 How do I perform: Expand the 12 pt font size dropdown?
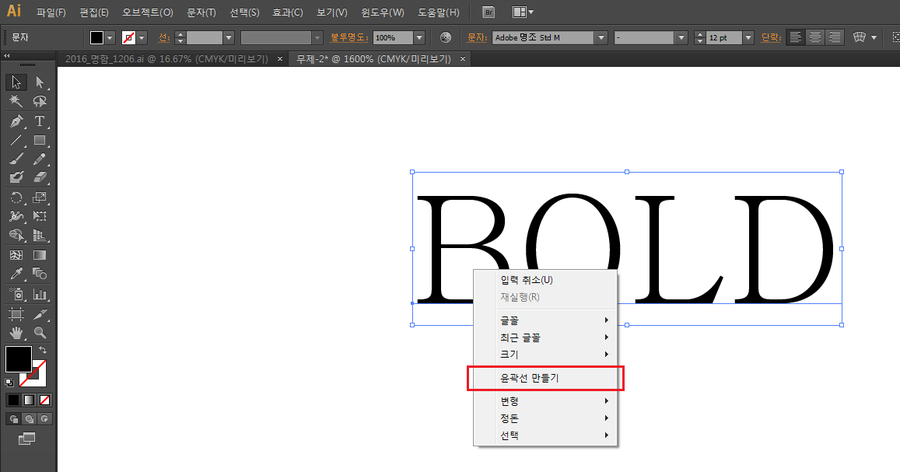click(748, 37)
